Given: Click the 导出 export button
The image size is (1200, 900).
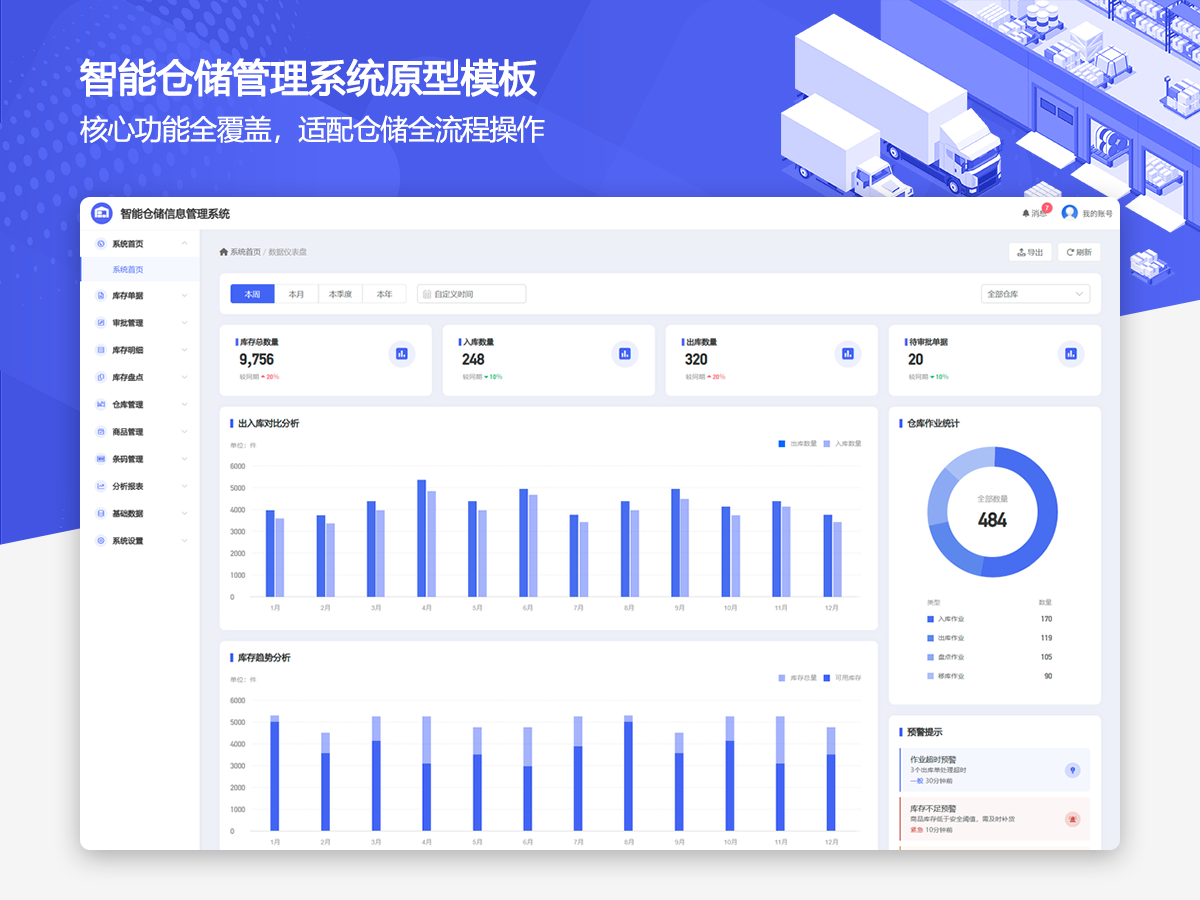Looking at the screenshot, I should 1030,252.
